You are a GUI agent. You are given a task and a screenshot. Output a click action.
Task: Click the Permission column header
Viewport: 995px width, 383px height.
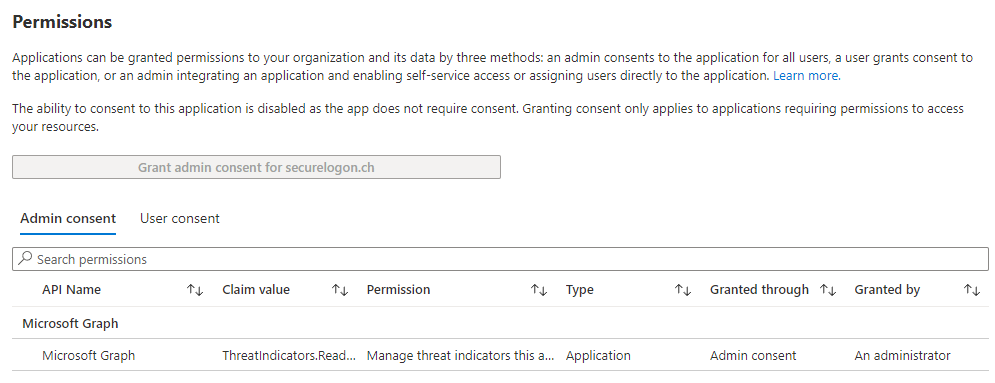tap(399, 290)
